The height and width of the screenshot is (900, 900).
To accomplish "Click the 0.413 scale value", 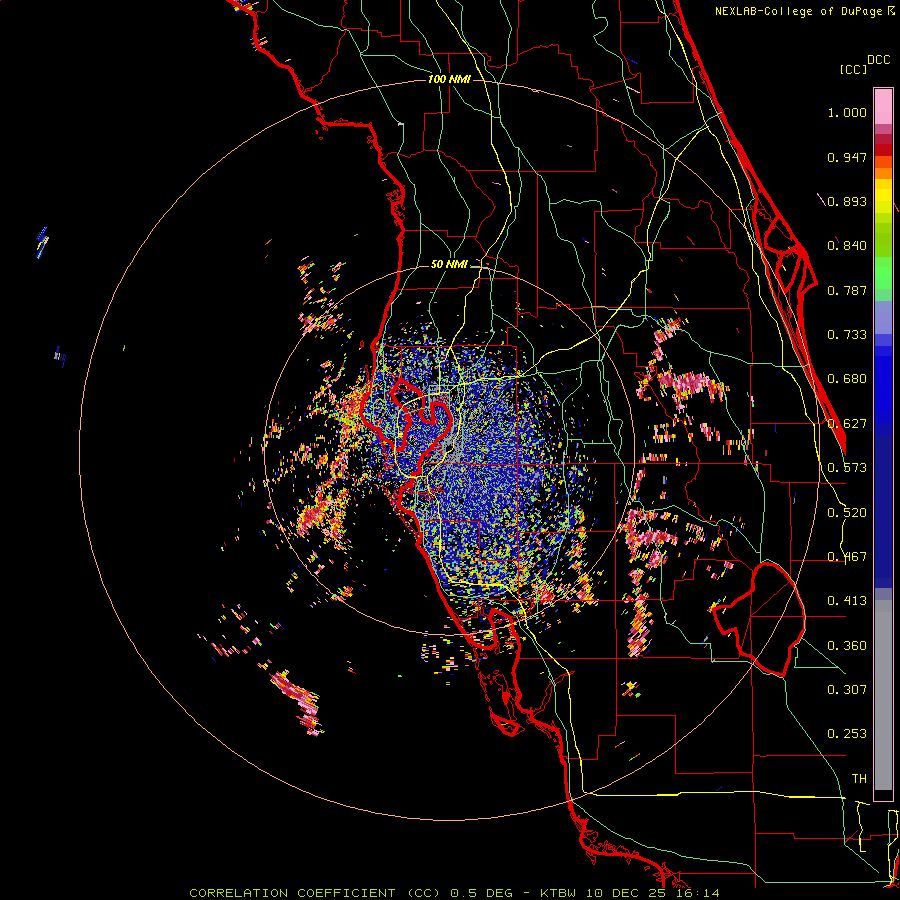I will (x=847, y=601).
